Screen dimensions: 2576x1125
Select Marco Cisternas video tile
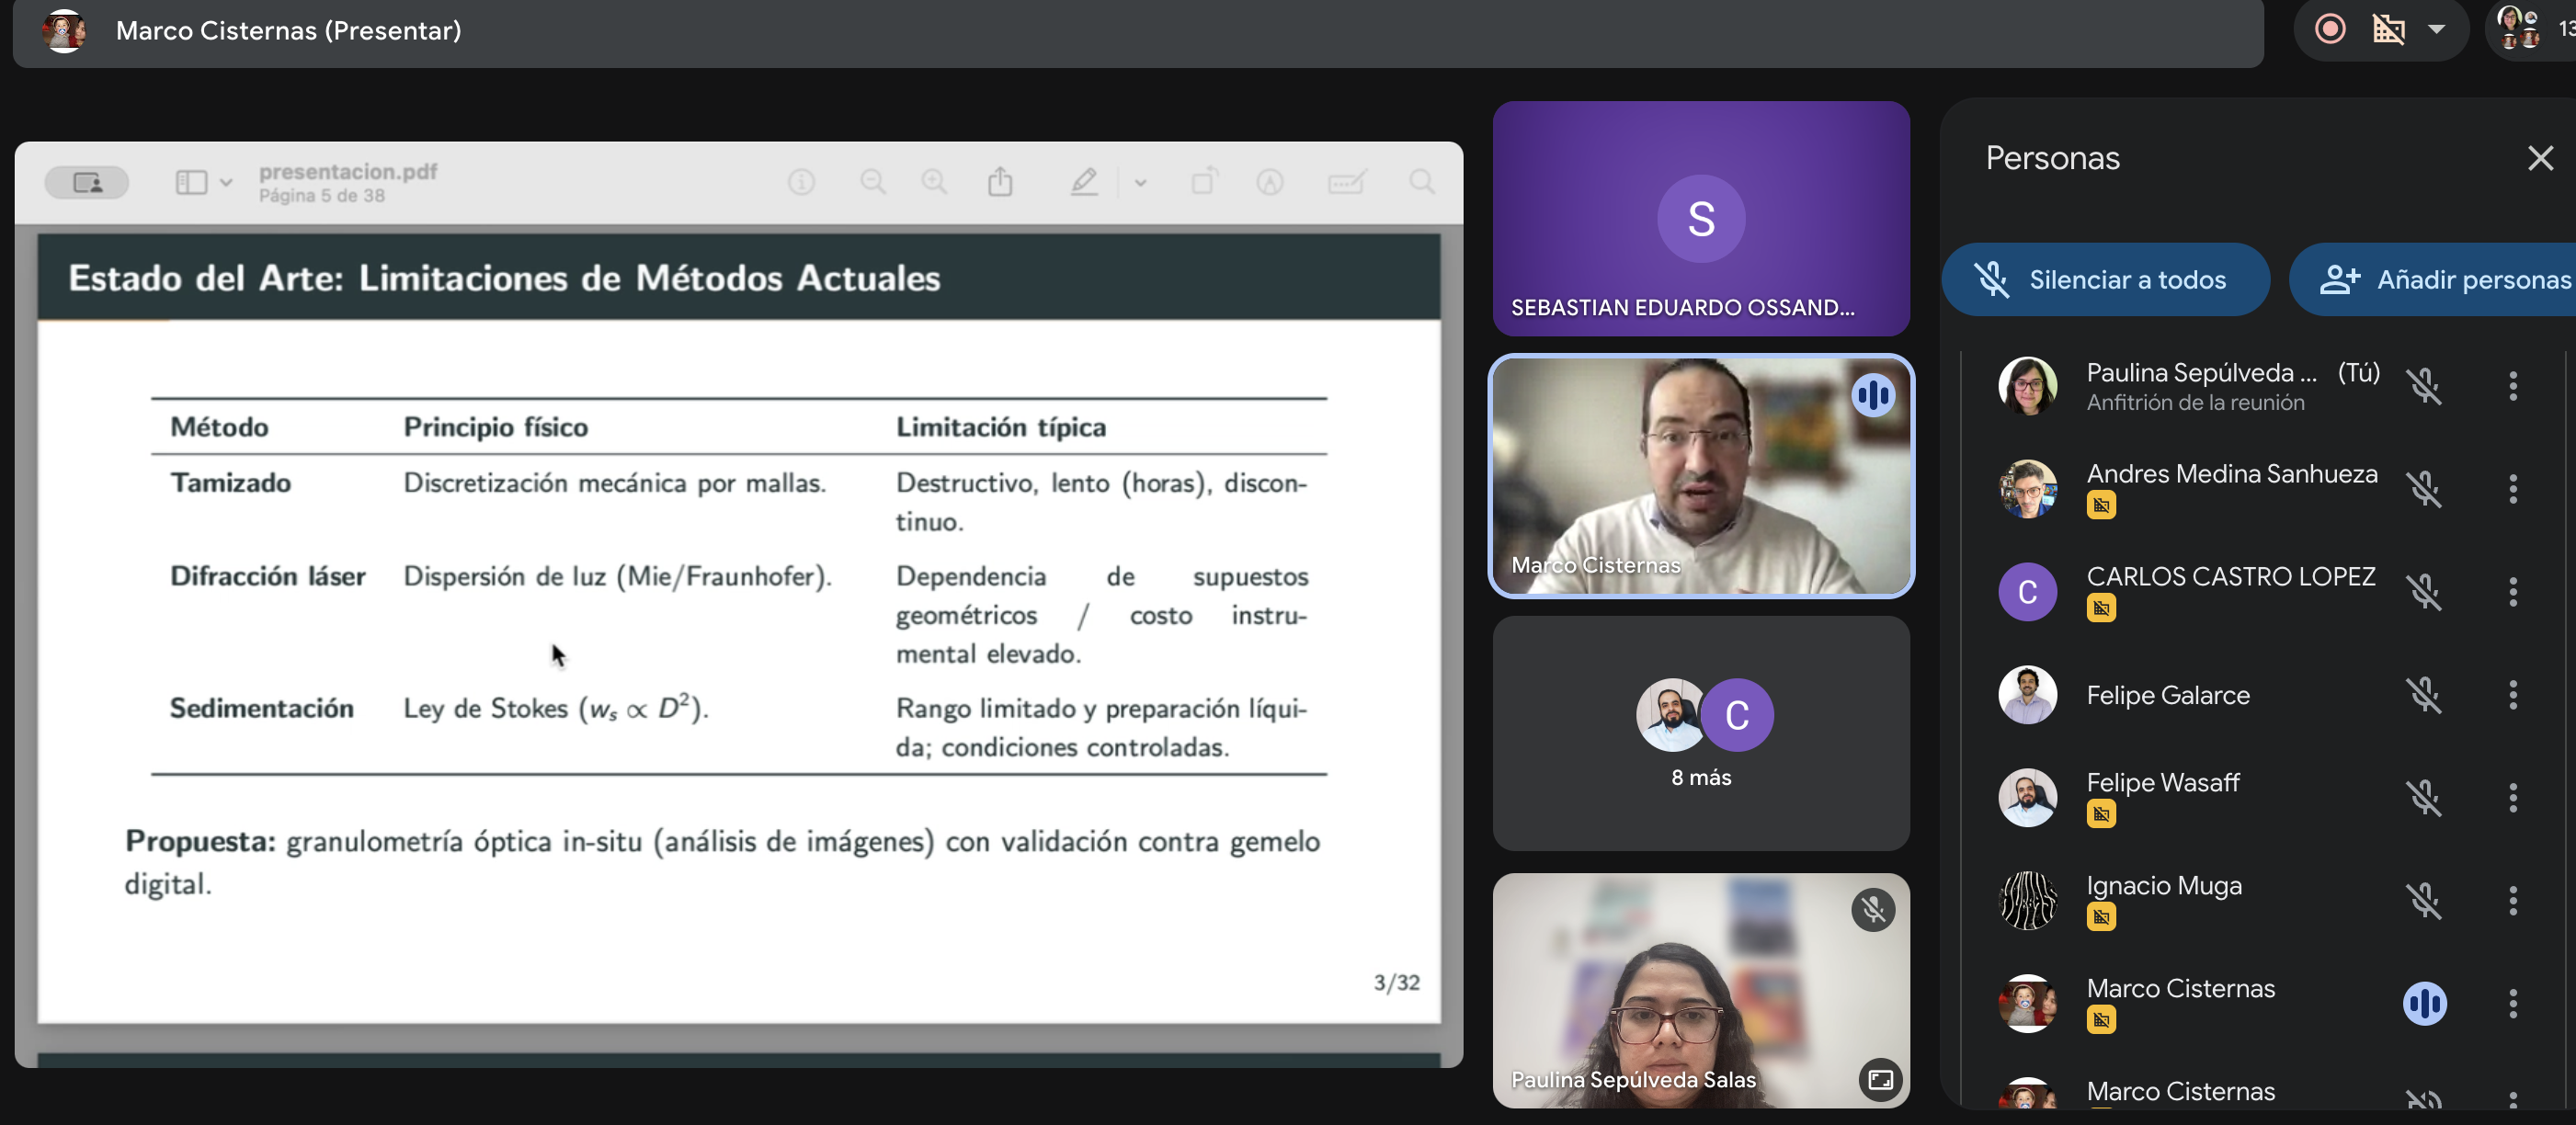click(1700, 476)
